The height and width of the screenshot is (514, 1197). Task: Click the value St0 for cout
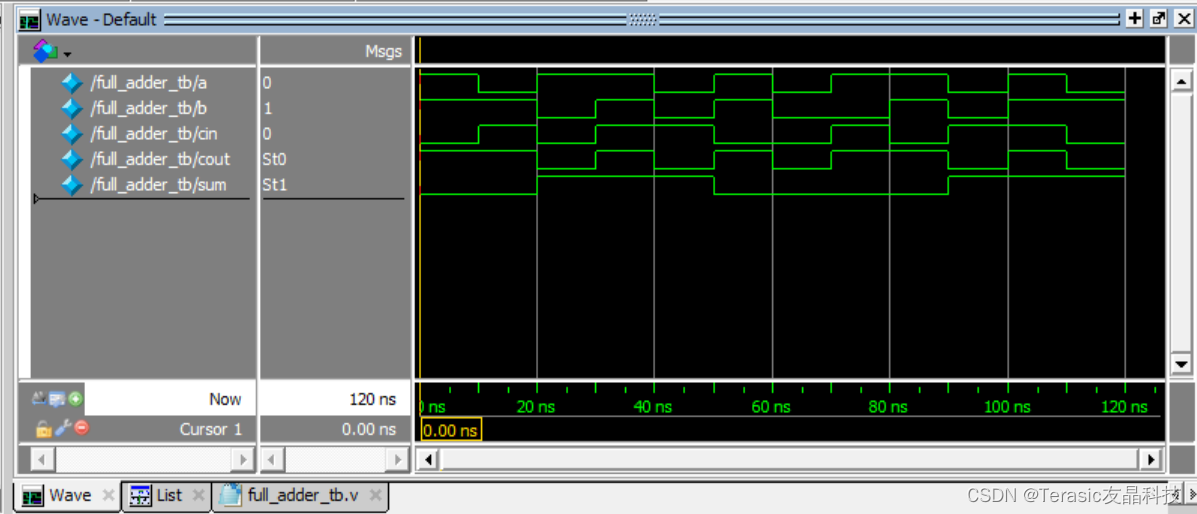click(x=275, y=160)
